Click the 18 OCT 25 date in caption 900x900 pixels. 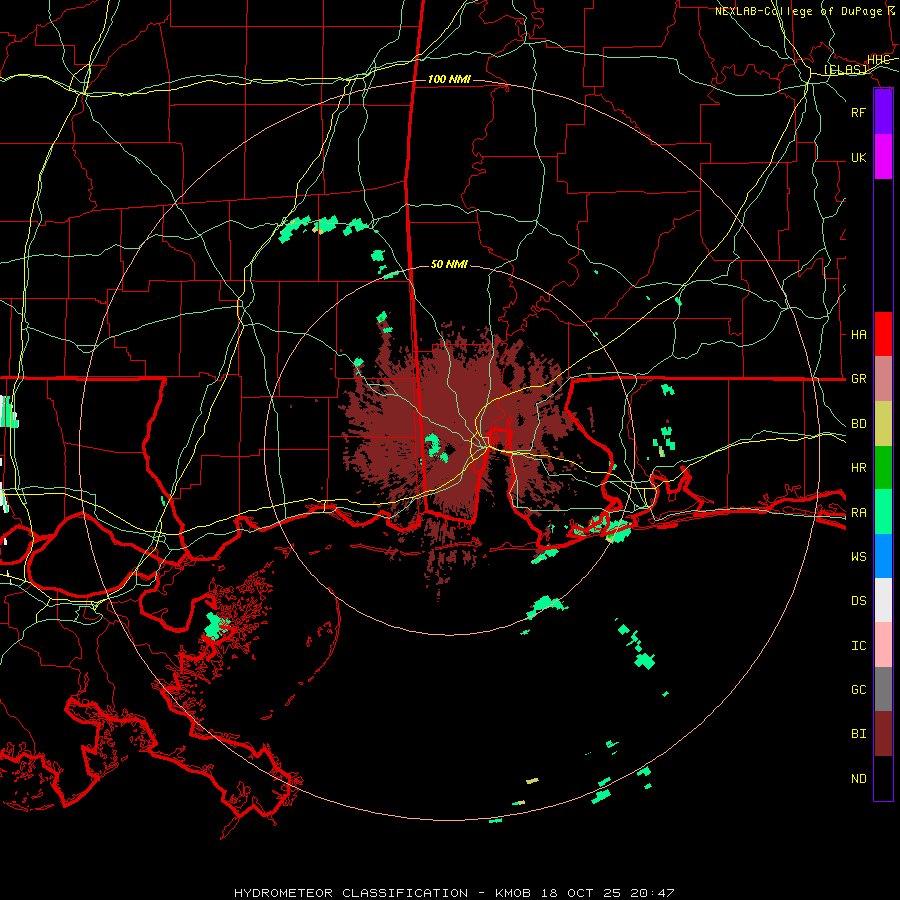579,893
